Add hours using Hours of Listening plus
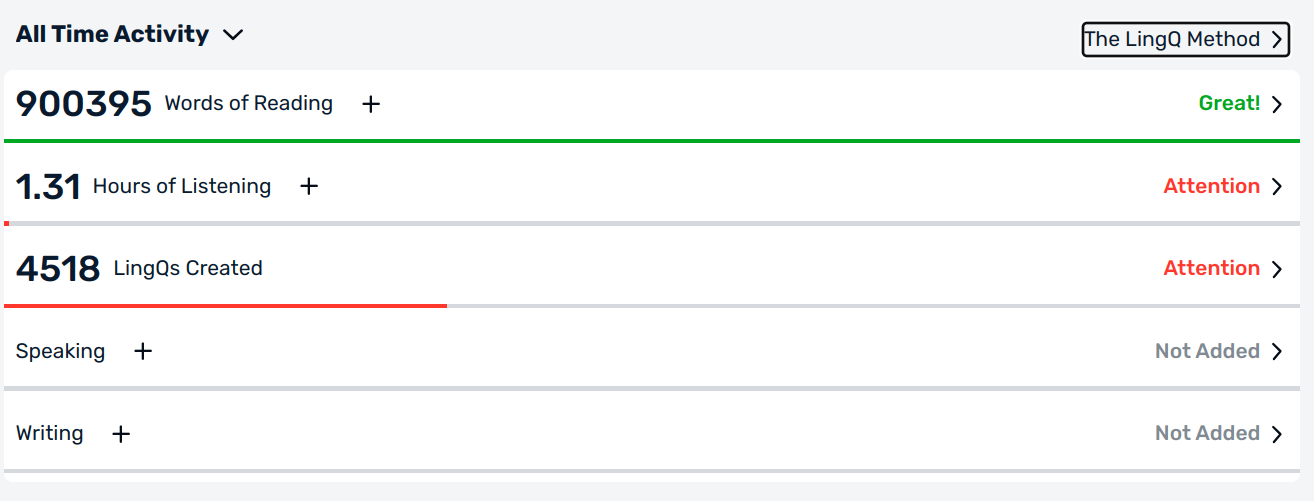This screenshot has width=1314, height=501. (309, 186)
